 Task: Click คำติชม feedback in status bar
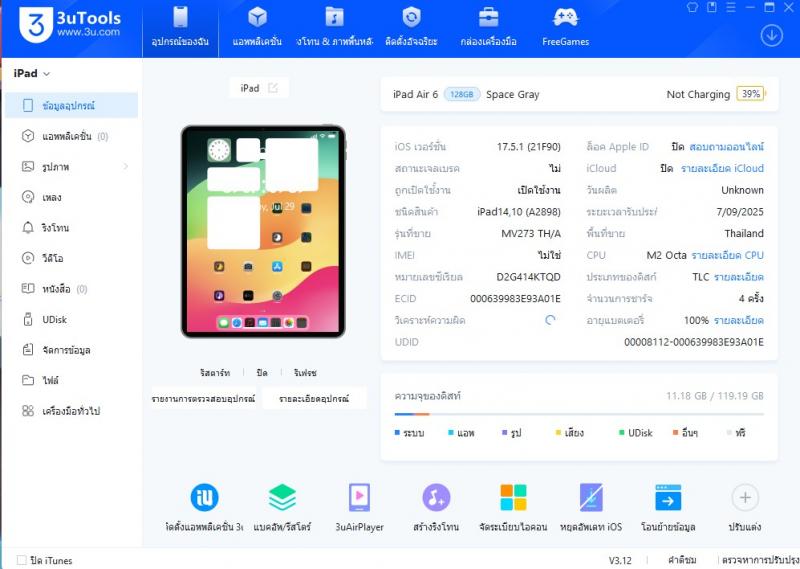point(682,560)
